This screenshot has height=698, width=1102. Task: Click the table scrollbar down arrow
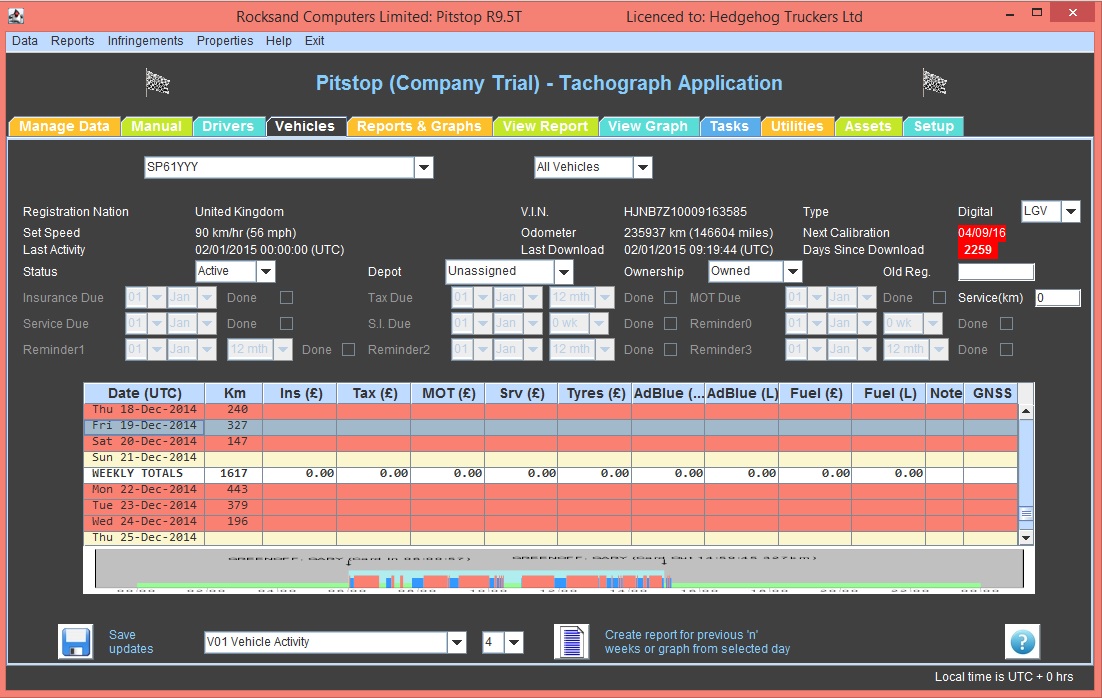pos(1026,538)
